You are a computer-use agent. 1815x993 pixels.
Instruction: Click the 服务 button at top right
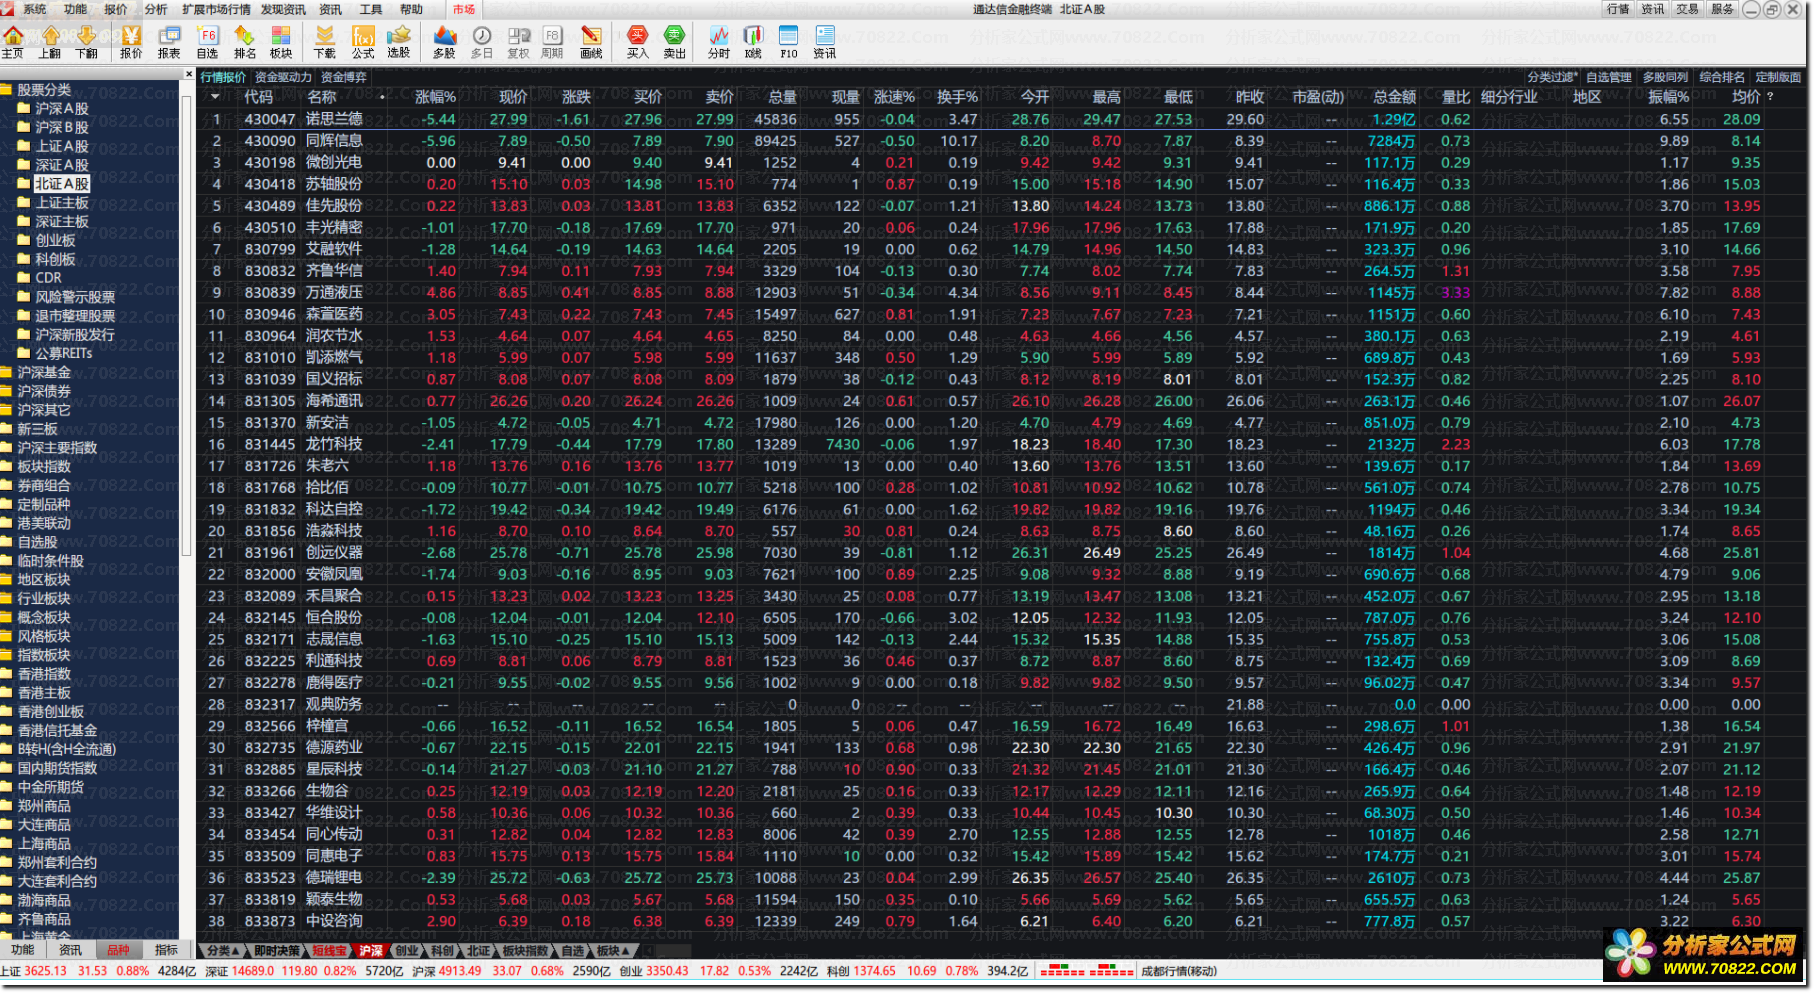1722,9
